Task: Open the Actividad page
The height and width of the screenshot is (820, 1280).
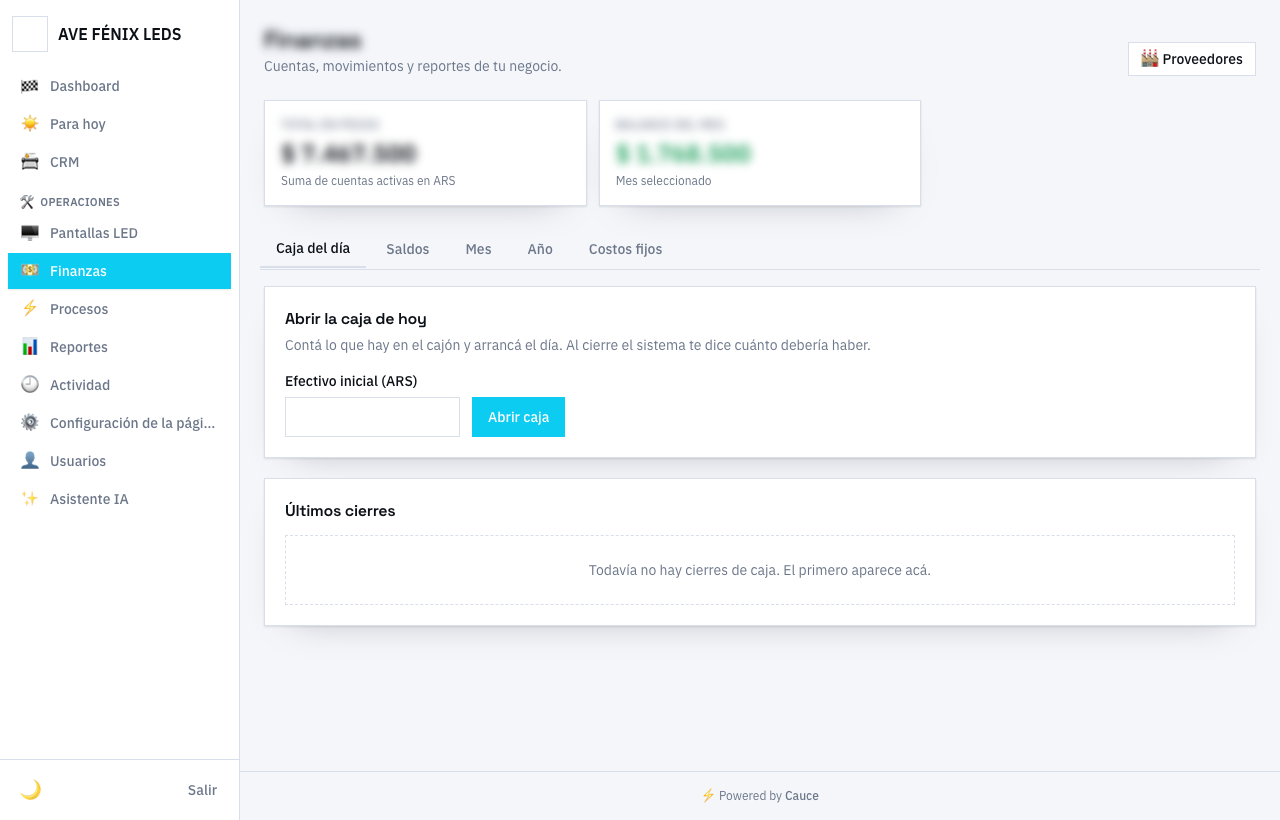Action: (119, 385)
